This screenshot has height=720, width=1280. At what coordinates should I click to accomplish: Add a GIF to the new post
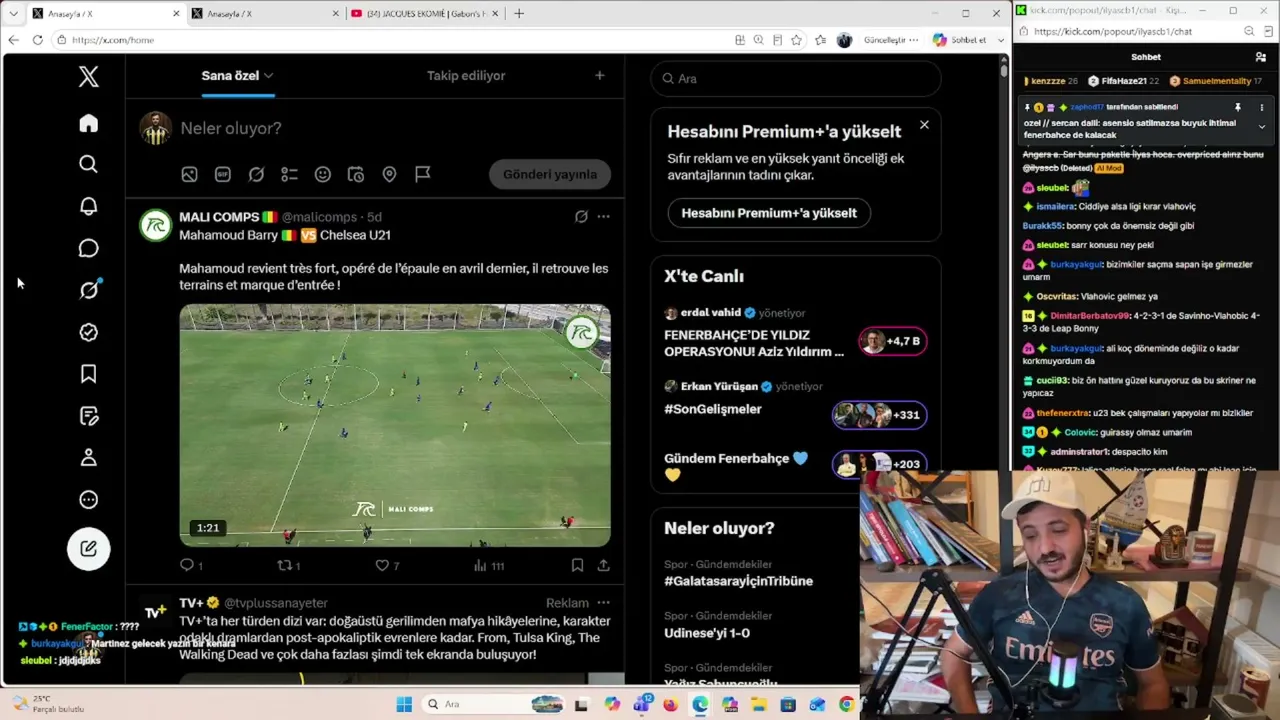[x=223, y=174]
